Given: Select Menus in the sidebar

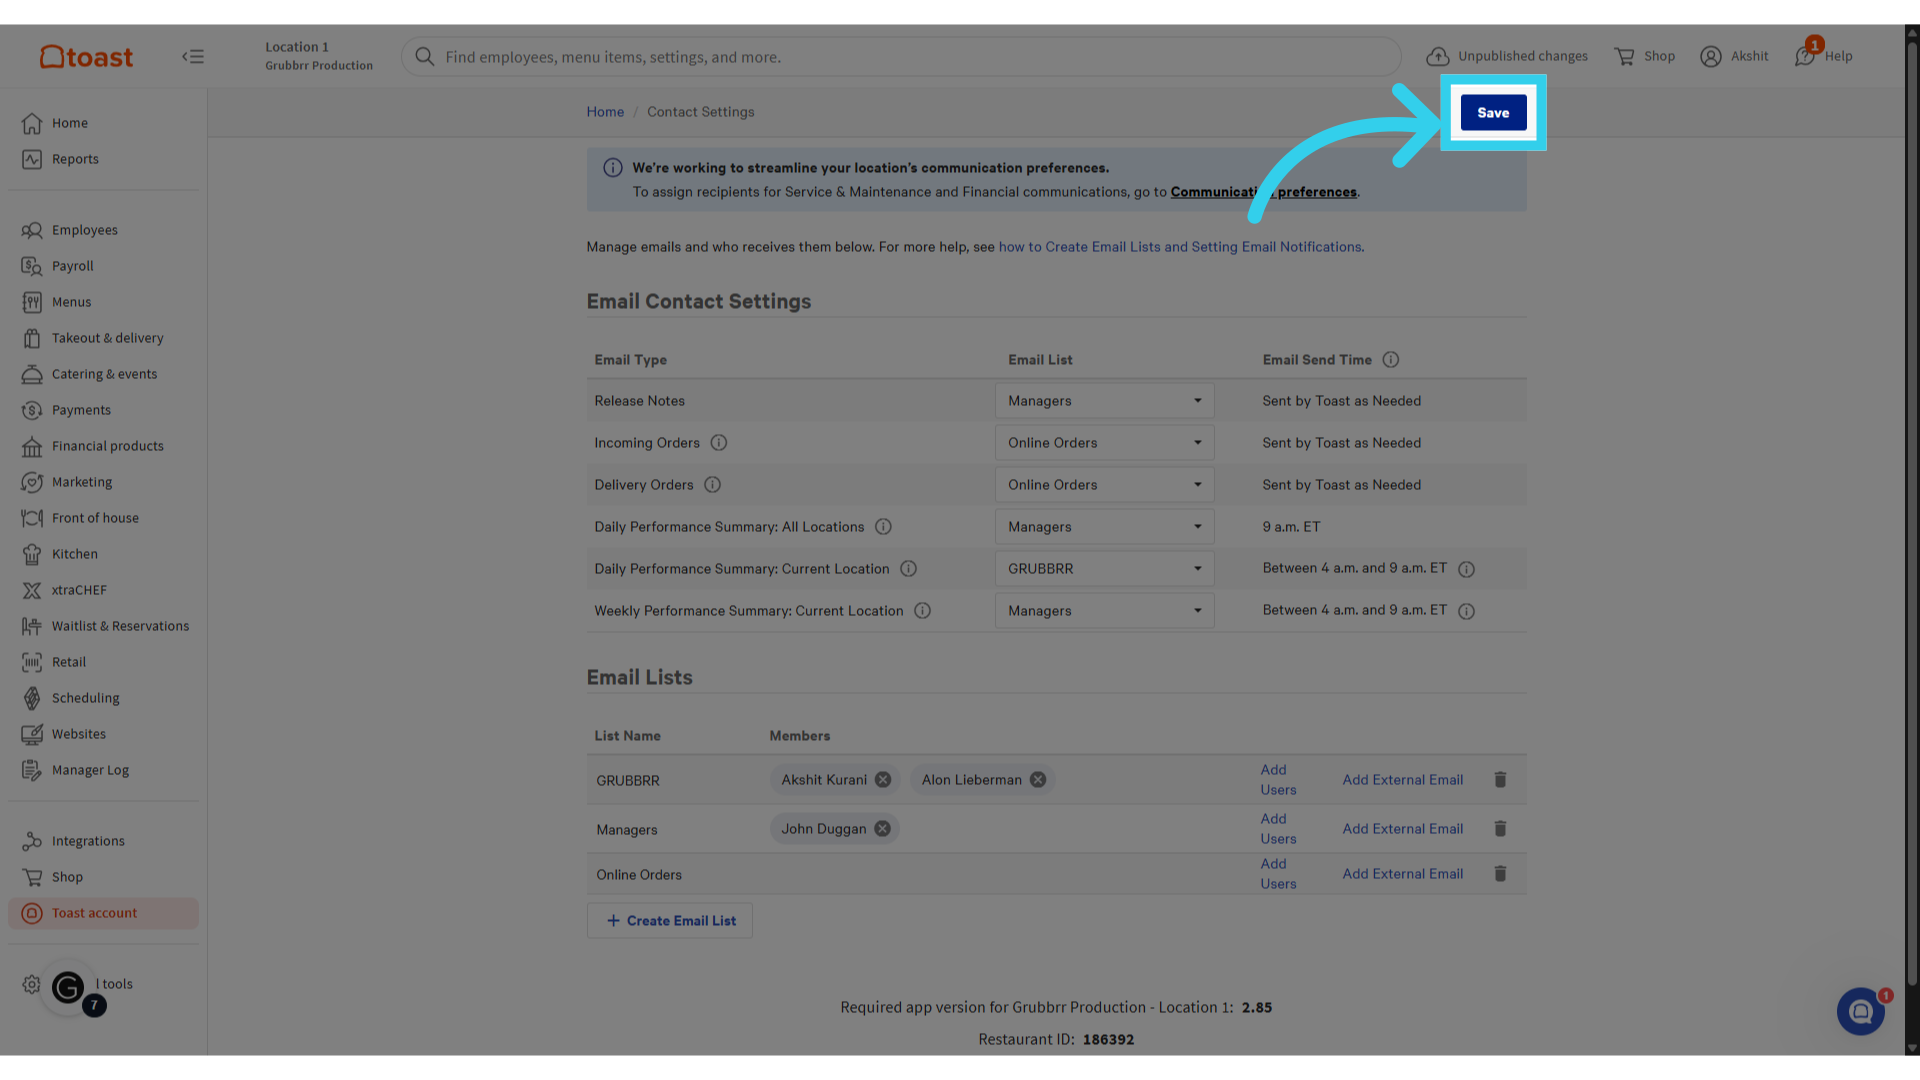Looking at the screenshot, I should 71,301.
